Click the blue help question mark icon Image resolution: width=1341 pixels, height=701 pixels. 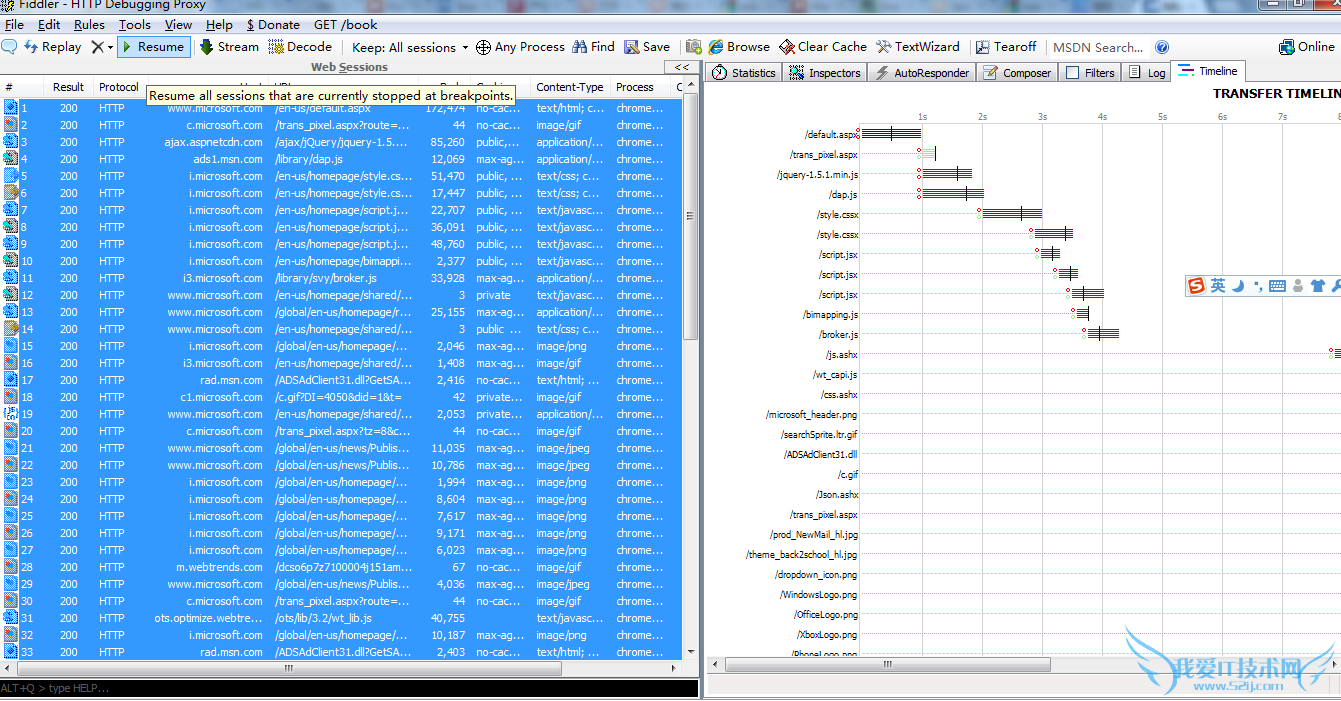click(1161, 47)
